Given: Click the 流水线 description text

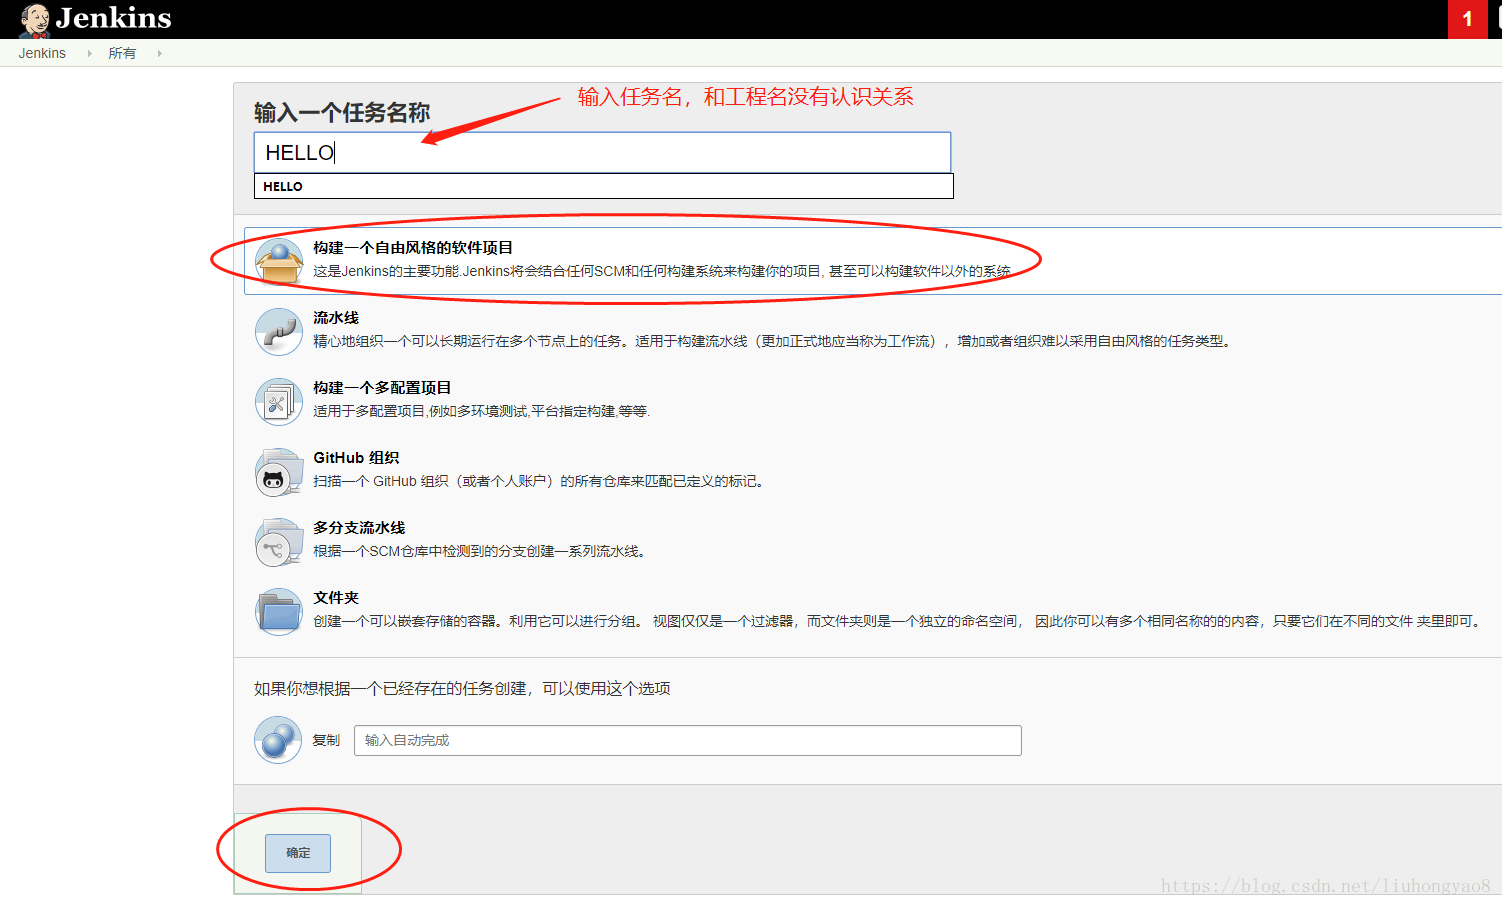Looking at the screenshot, I should click(773, 341).
